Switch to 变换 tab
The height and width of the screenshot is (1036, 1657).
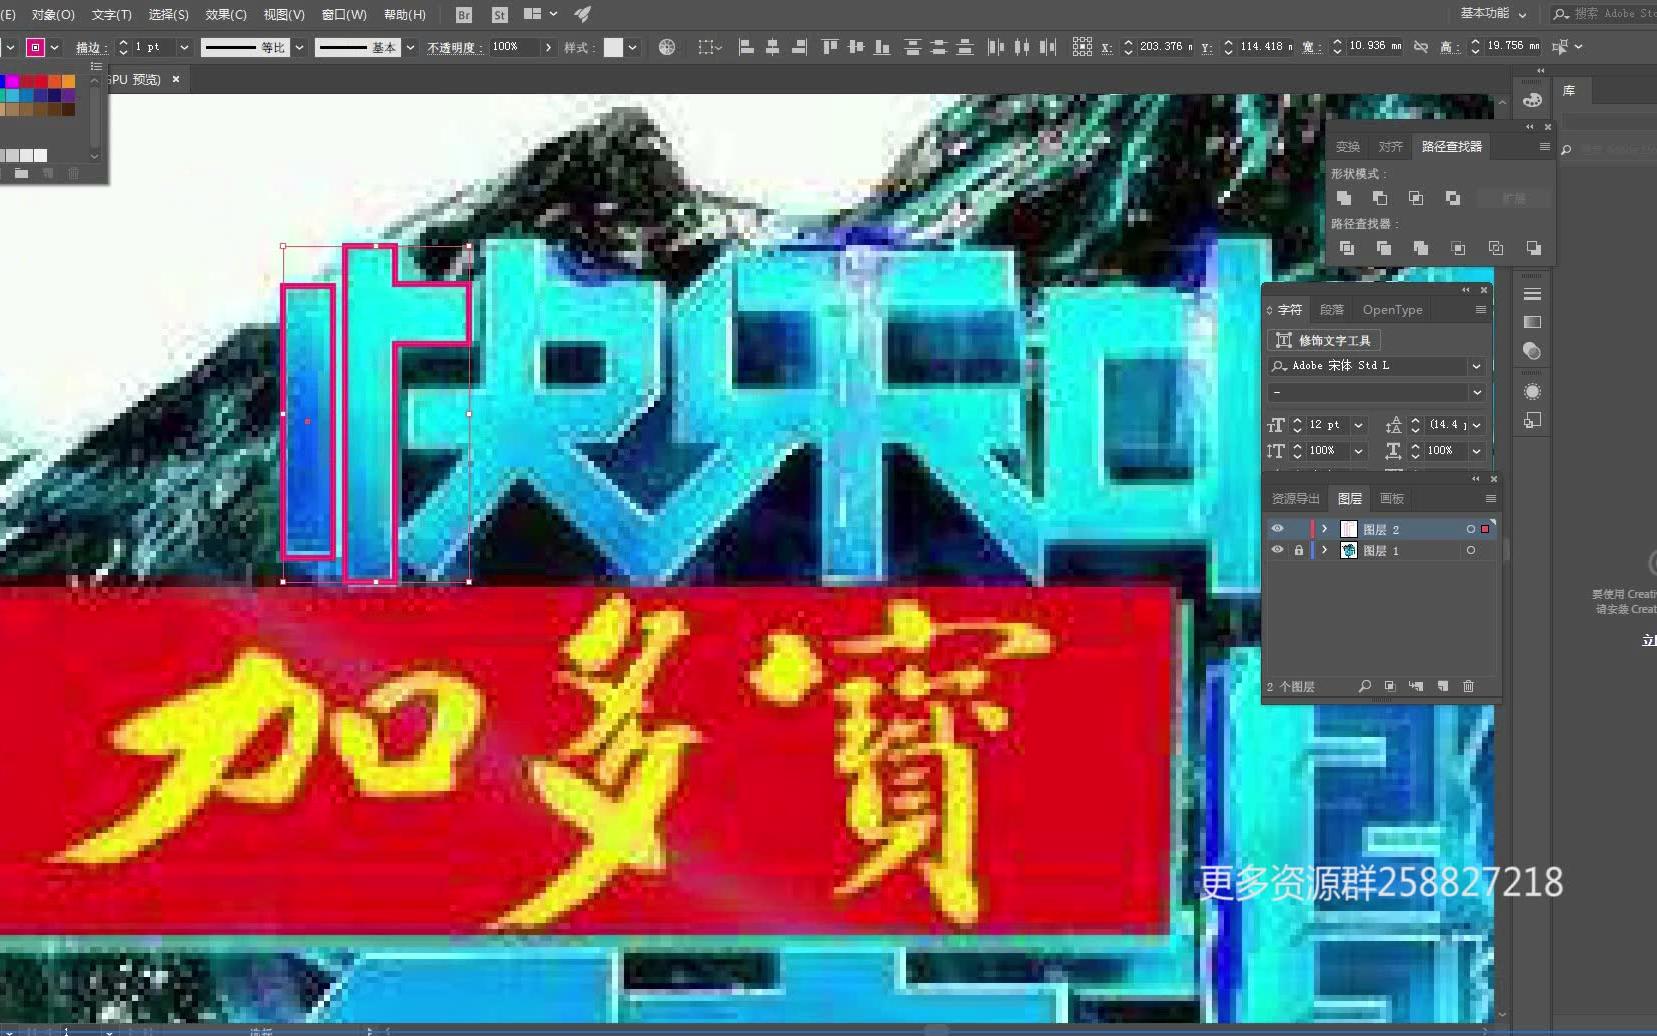(x=1348, y=146)
